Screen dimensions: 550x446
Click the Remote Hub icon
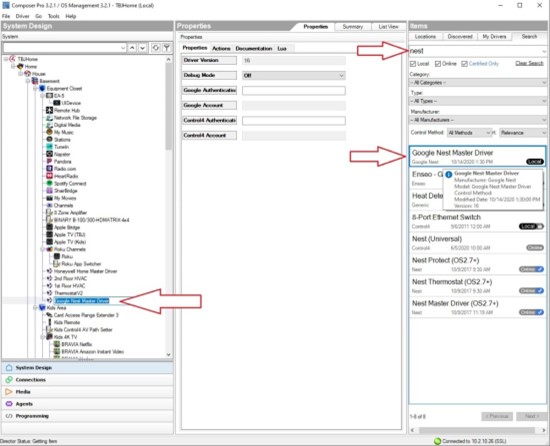point(49,110)
